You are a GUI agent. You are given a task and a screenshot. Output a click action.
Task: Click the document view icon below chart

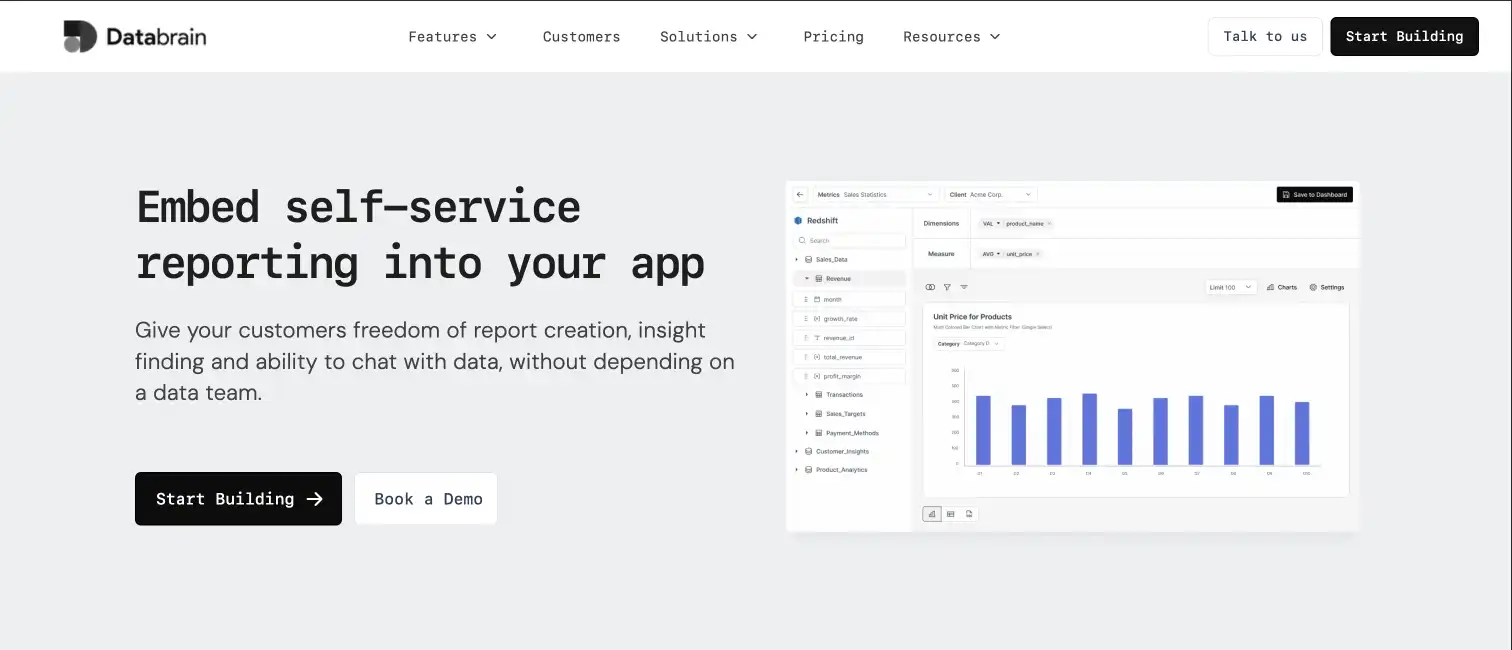click(969, 514)
